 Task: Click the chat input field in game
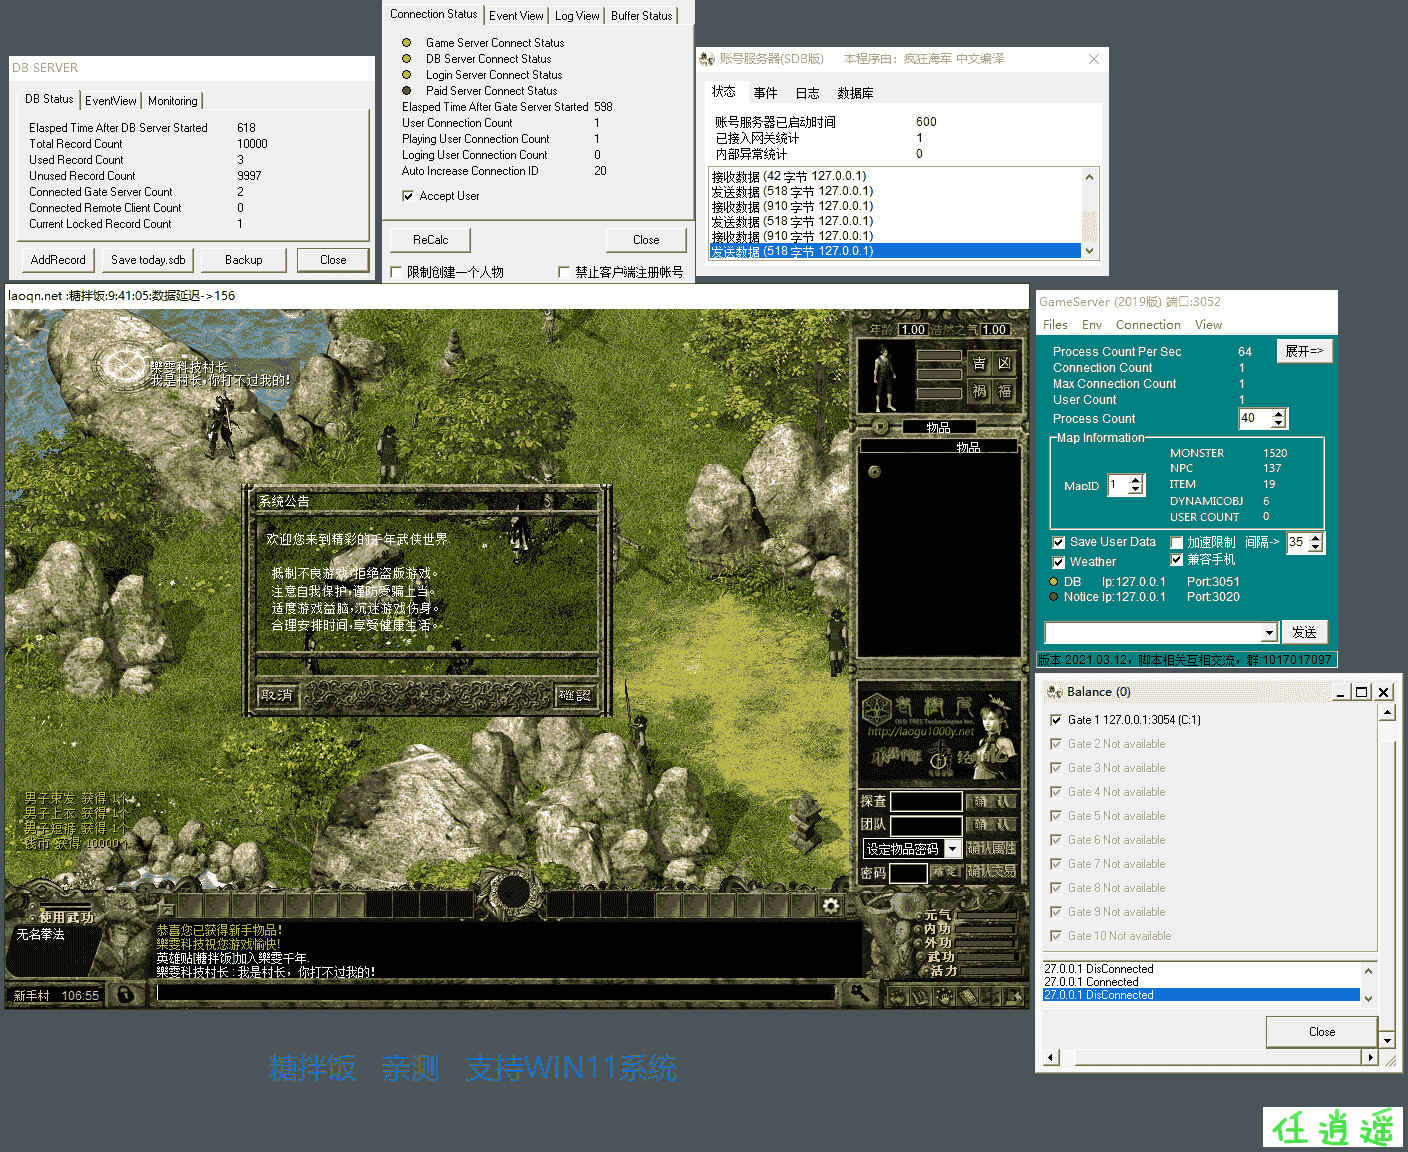point(495,992)
